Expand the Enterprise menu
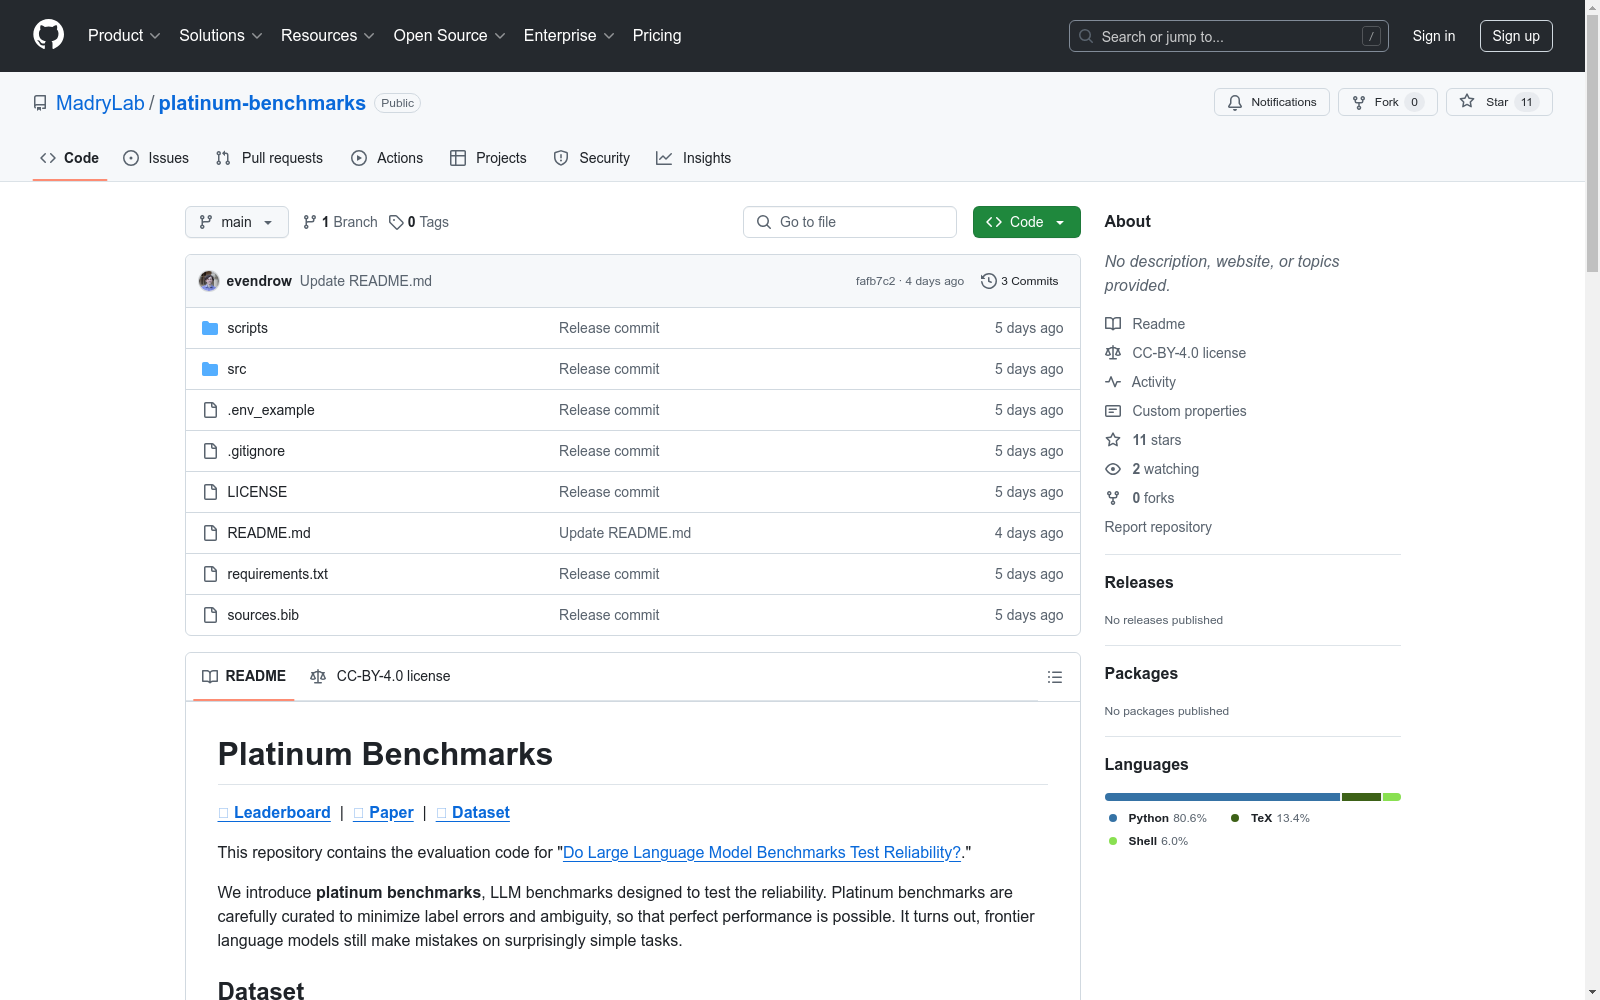The width and height of the screenshot is (1600, 1000). pos(569,36)
